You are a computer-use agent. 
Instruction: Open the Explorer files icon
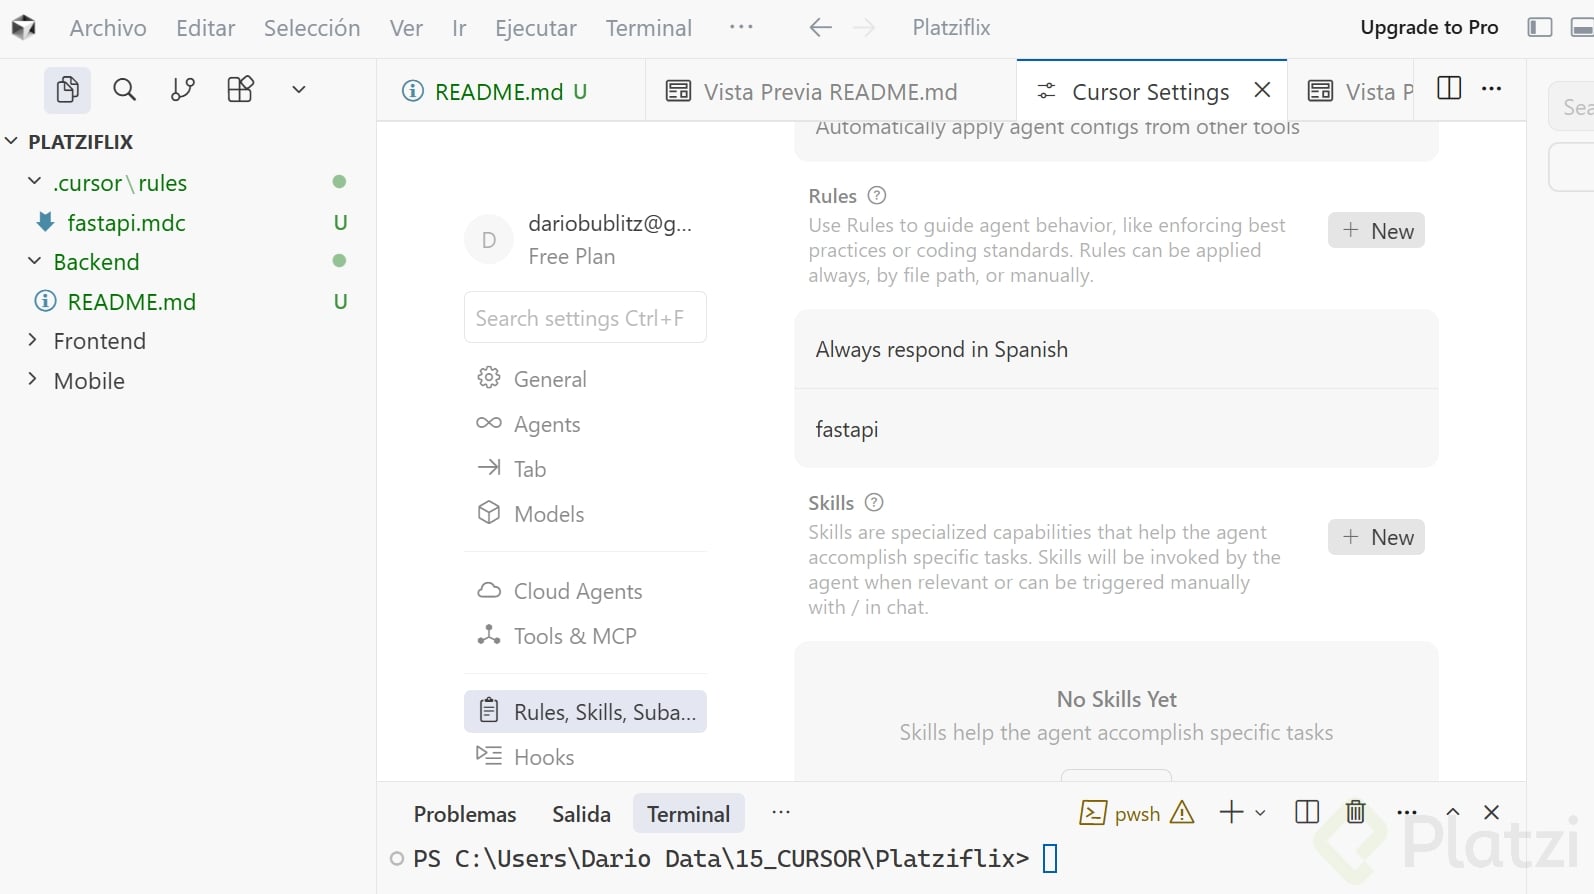coord(67,90)
